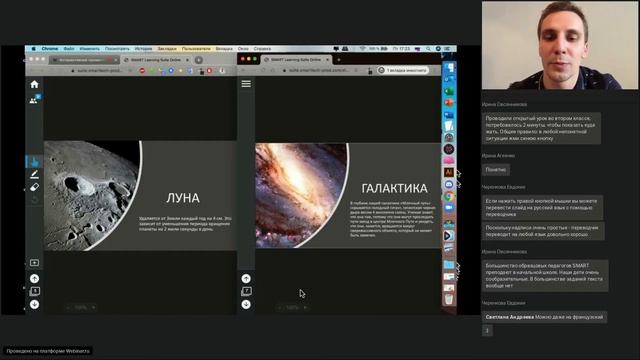640x360 pixels.
Task: Click zoom in plus in right window
Action: click(x=305, y=307)
